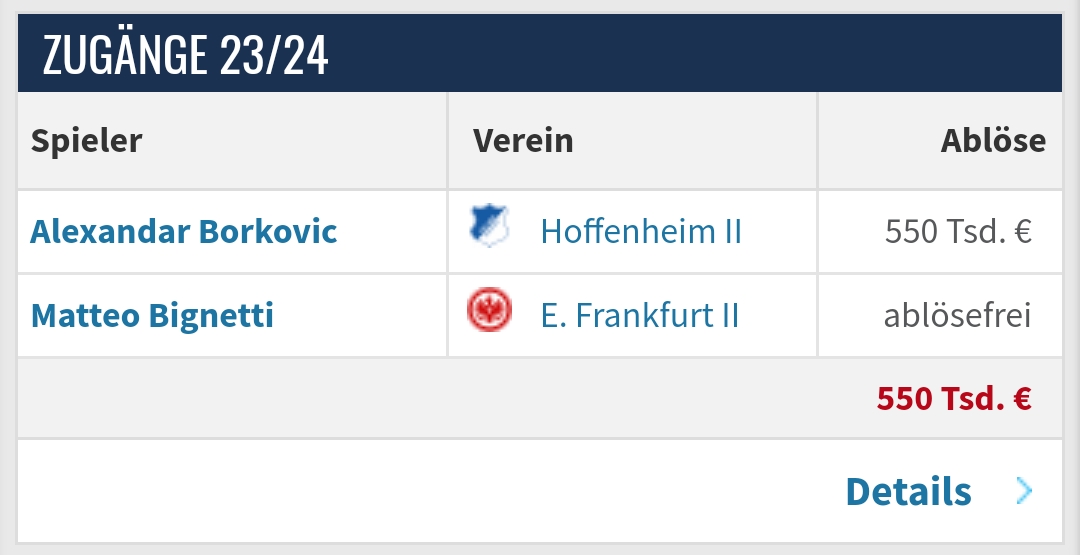Click the ablösefrei fee for Bignetti

pos(957,315)
